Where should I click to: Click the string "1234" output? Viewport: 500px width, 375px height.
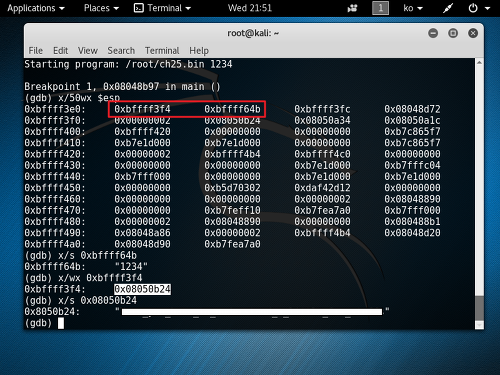coord(131,267)
